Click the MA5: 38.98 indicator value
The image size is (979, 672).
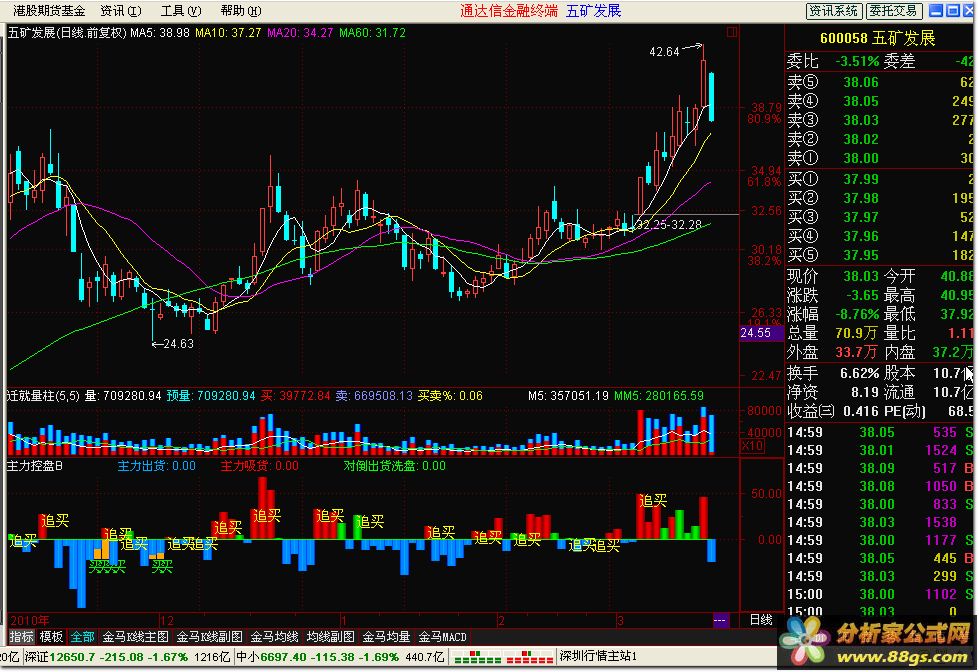(160, 32)
